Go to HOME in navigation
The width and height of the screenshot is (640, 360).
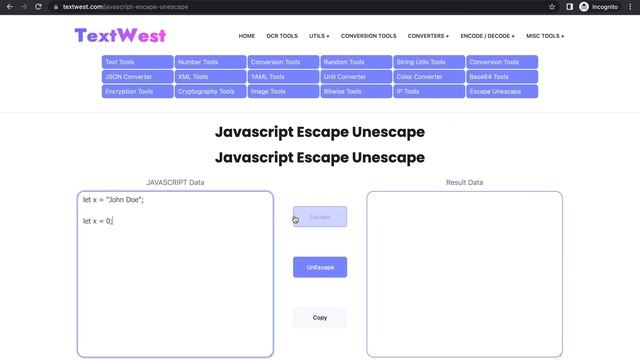(247, 36)
